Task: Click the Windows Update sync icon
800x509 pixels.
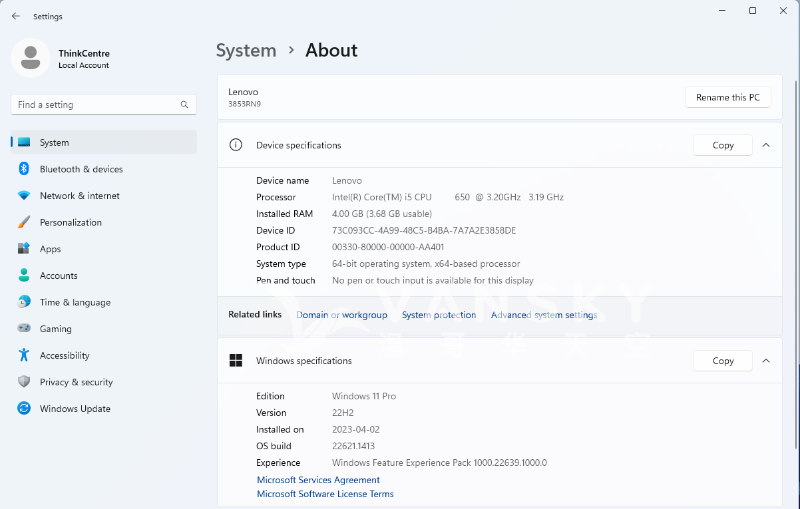Action: point(24,409)
